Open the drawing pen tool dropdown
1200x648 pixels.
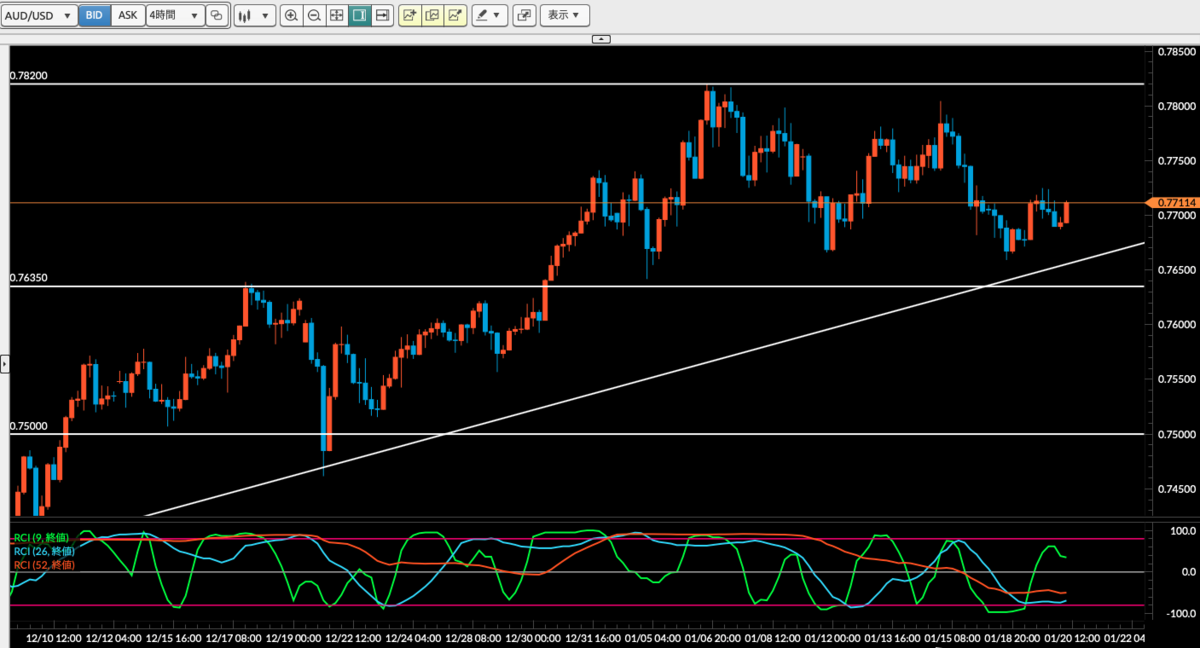click(x=490, y=15)
